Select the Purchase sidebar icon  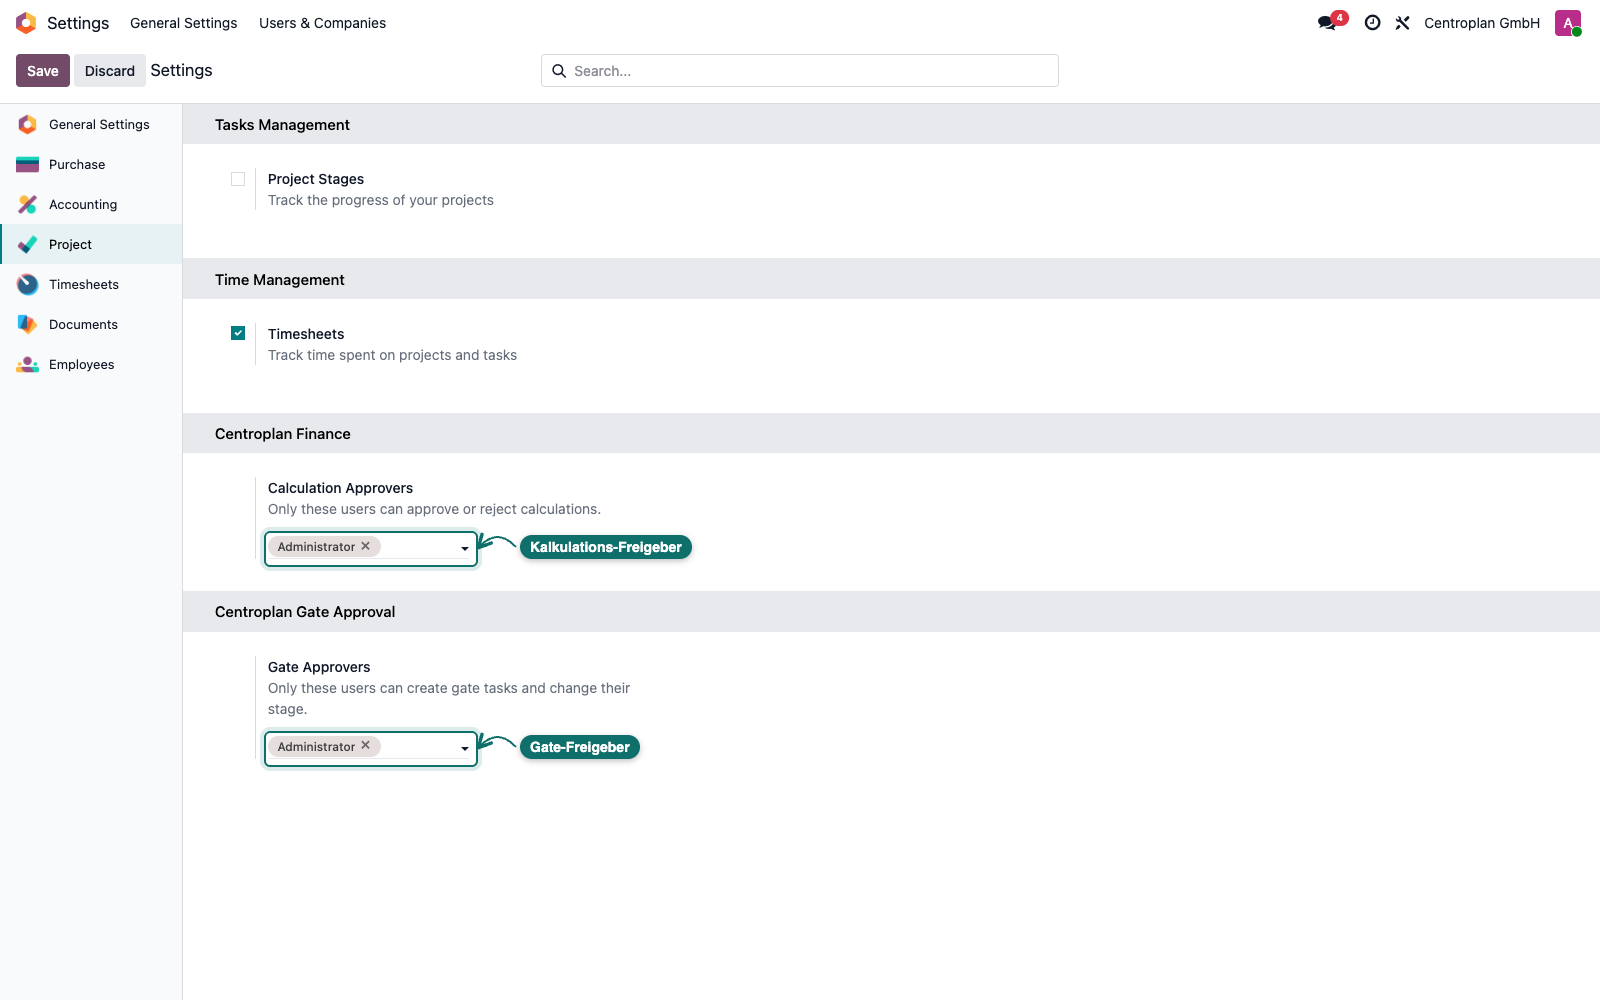[x=27, y=164]
